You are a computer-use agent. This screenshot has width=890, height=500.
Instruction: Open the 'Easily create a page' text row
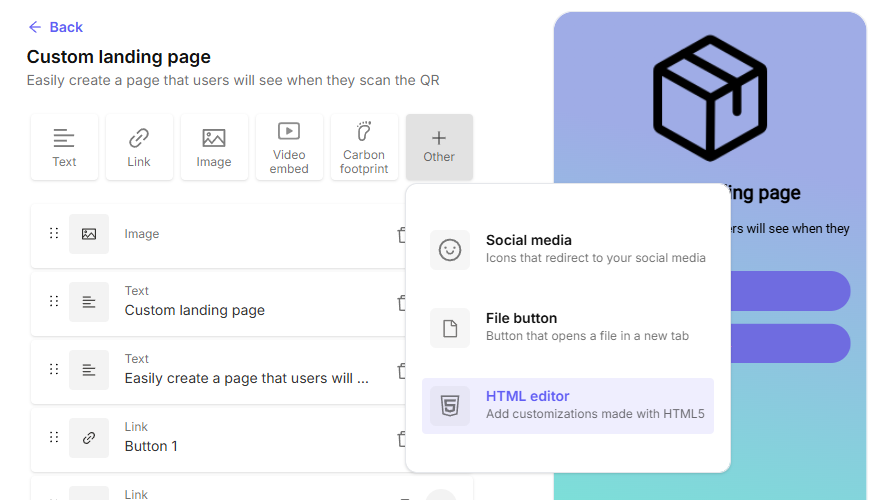219,372
